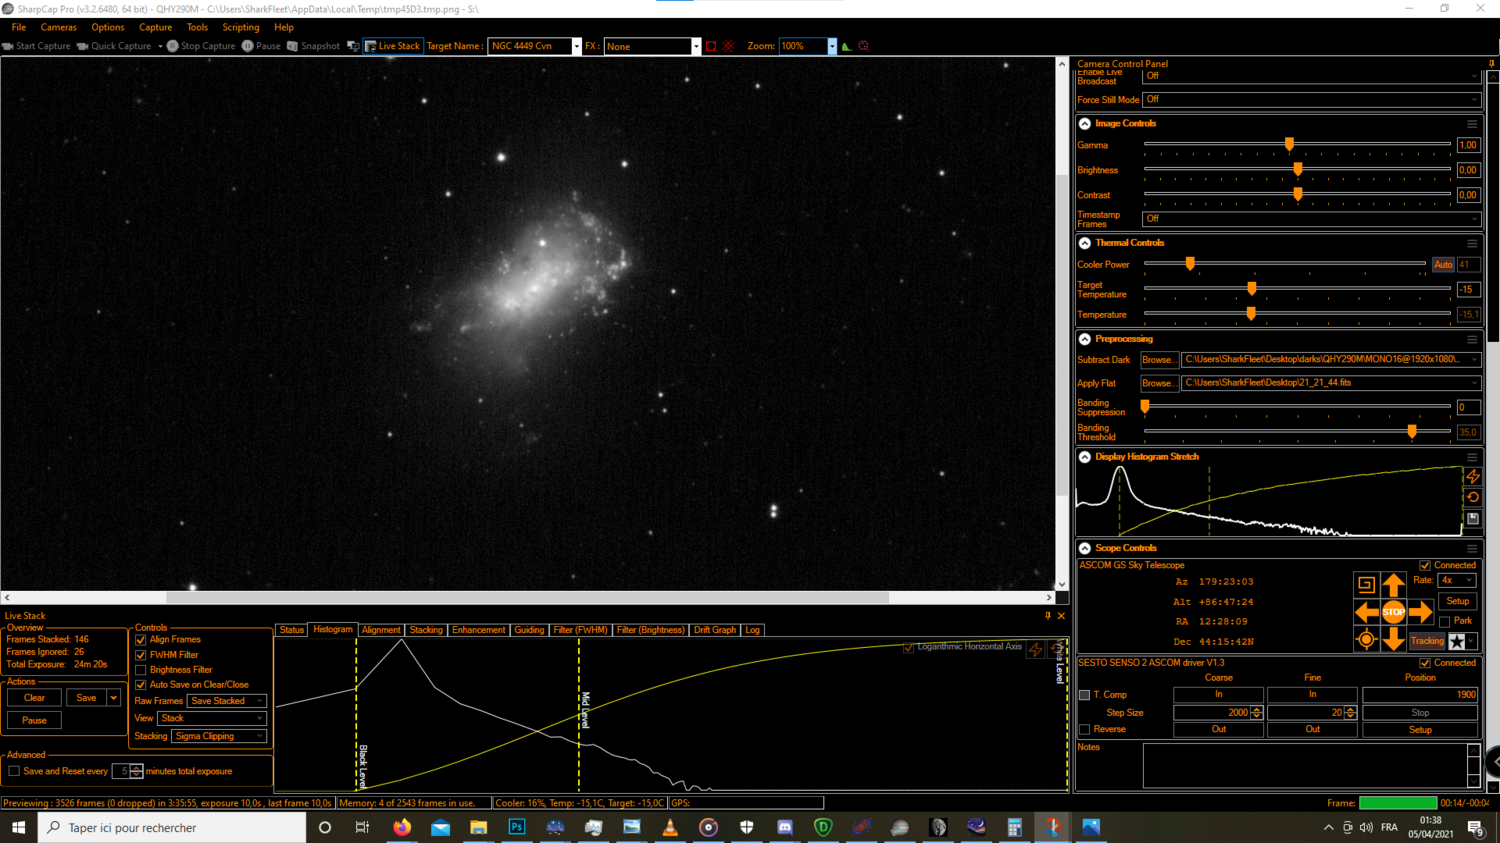
Task: Click the Snapshot camera icon
Action: [x=291, y=45]
